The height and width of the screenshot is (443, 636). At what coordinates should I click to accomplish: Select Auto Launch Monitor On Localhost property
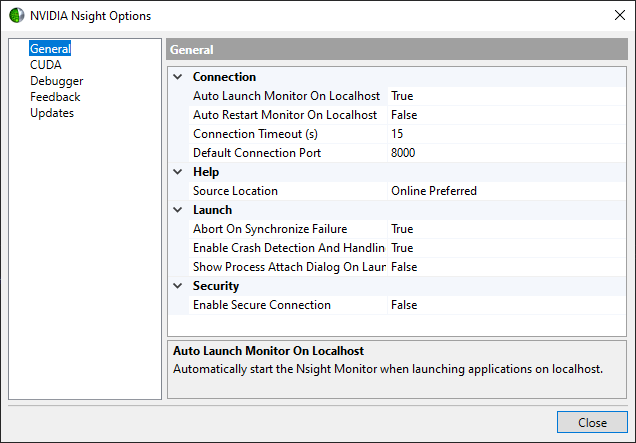point(286,96)
